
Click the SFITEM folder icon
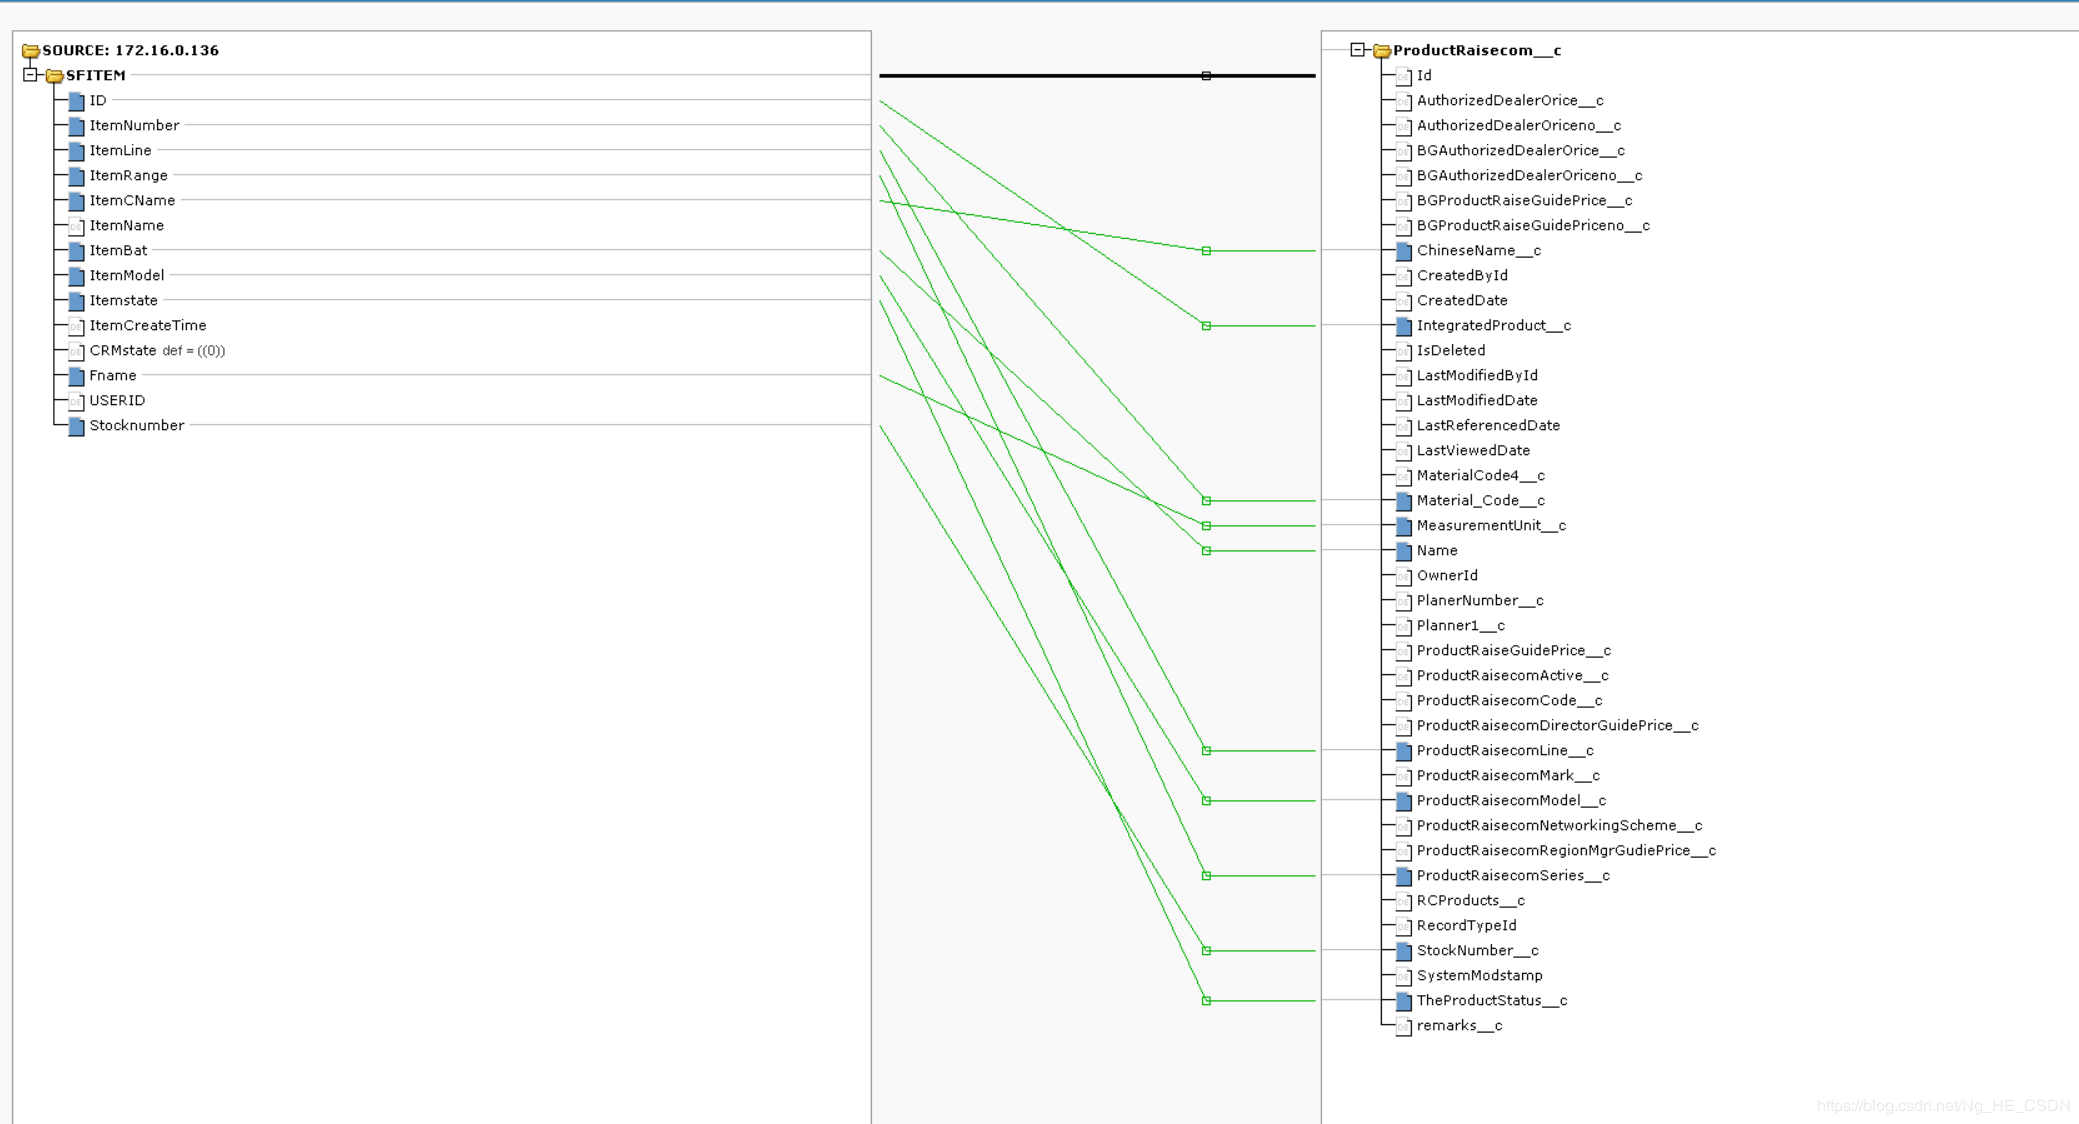(x=55, y=75)
